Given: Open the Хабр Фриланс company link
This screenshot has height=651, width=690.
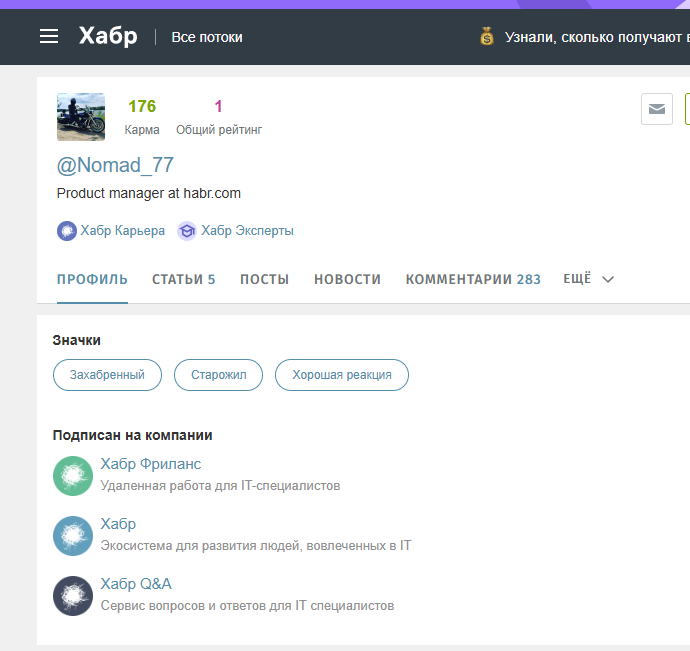Looking at the screenshot, I should point(151,464).
